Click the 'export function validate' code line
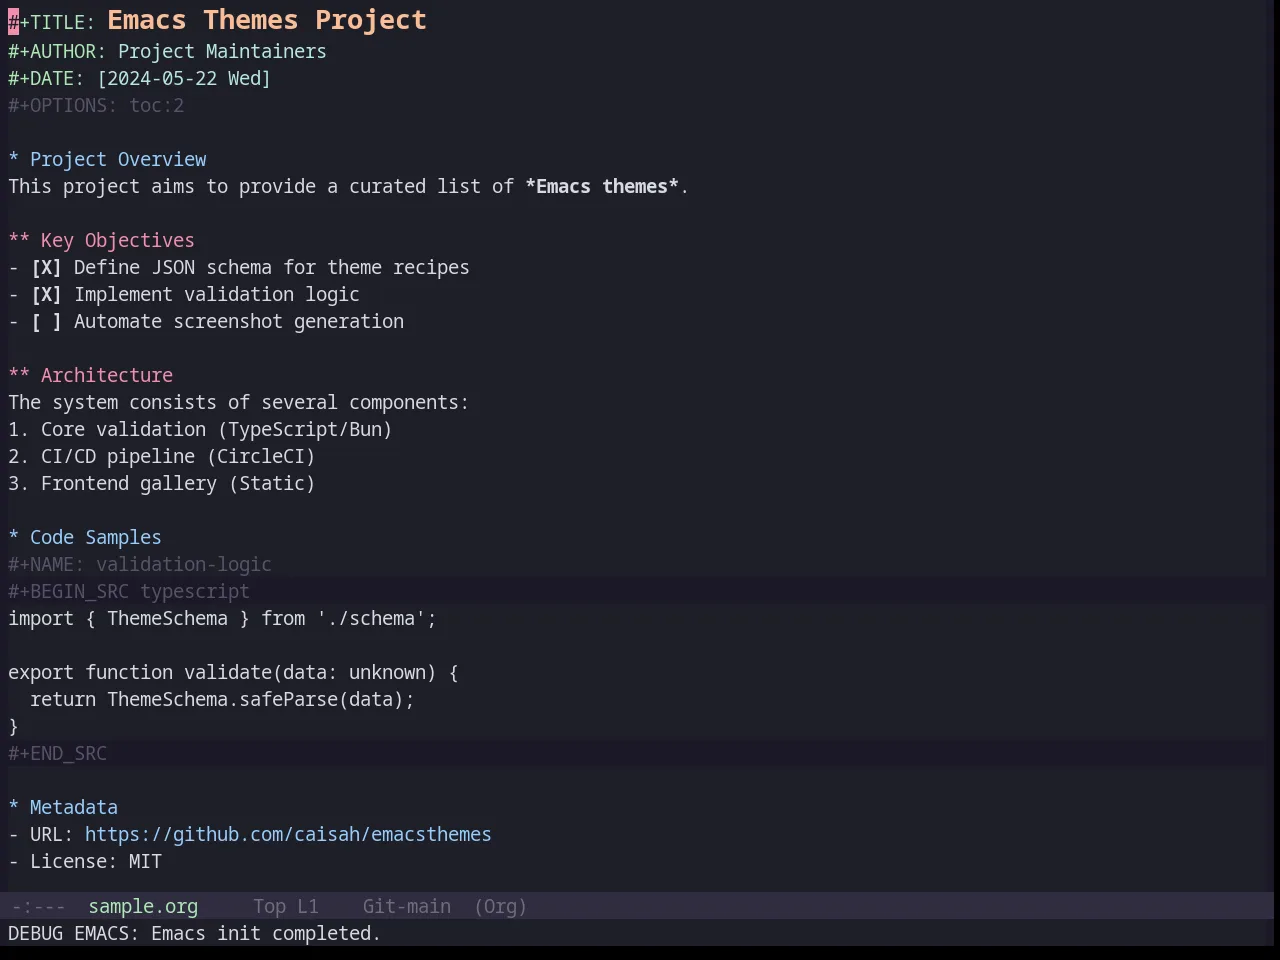The height and width of the screenshot is (960, 1280). click(233, 672)
